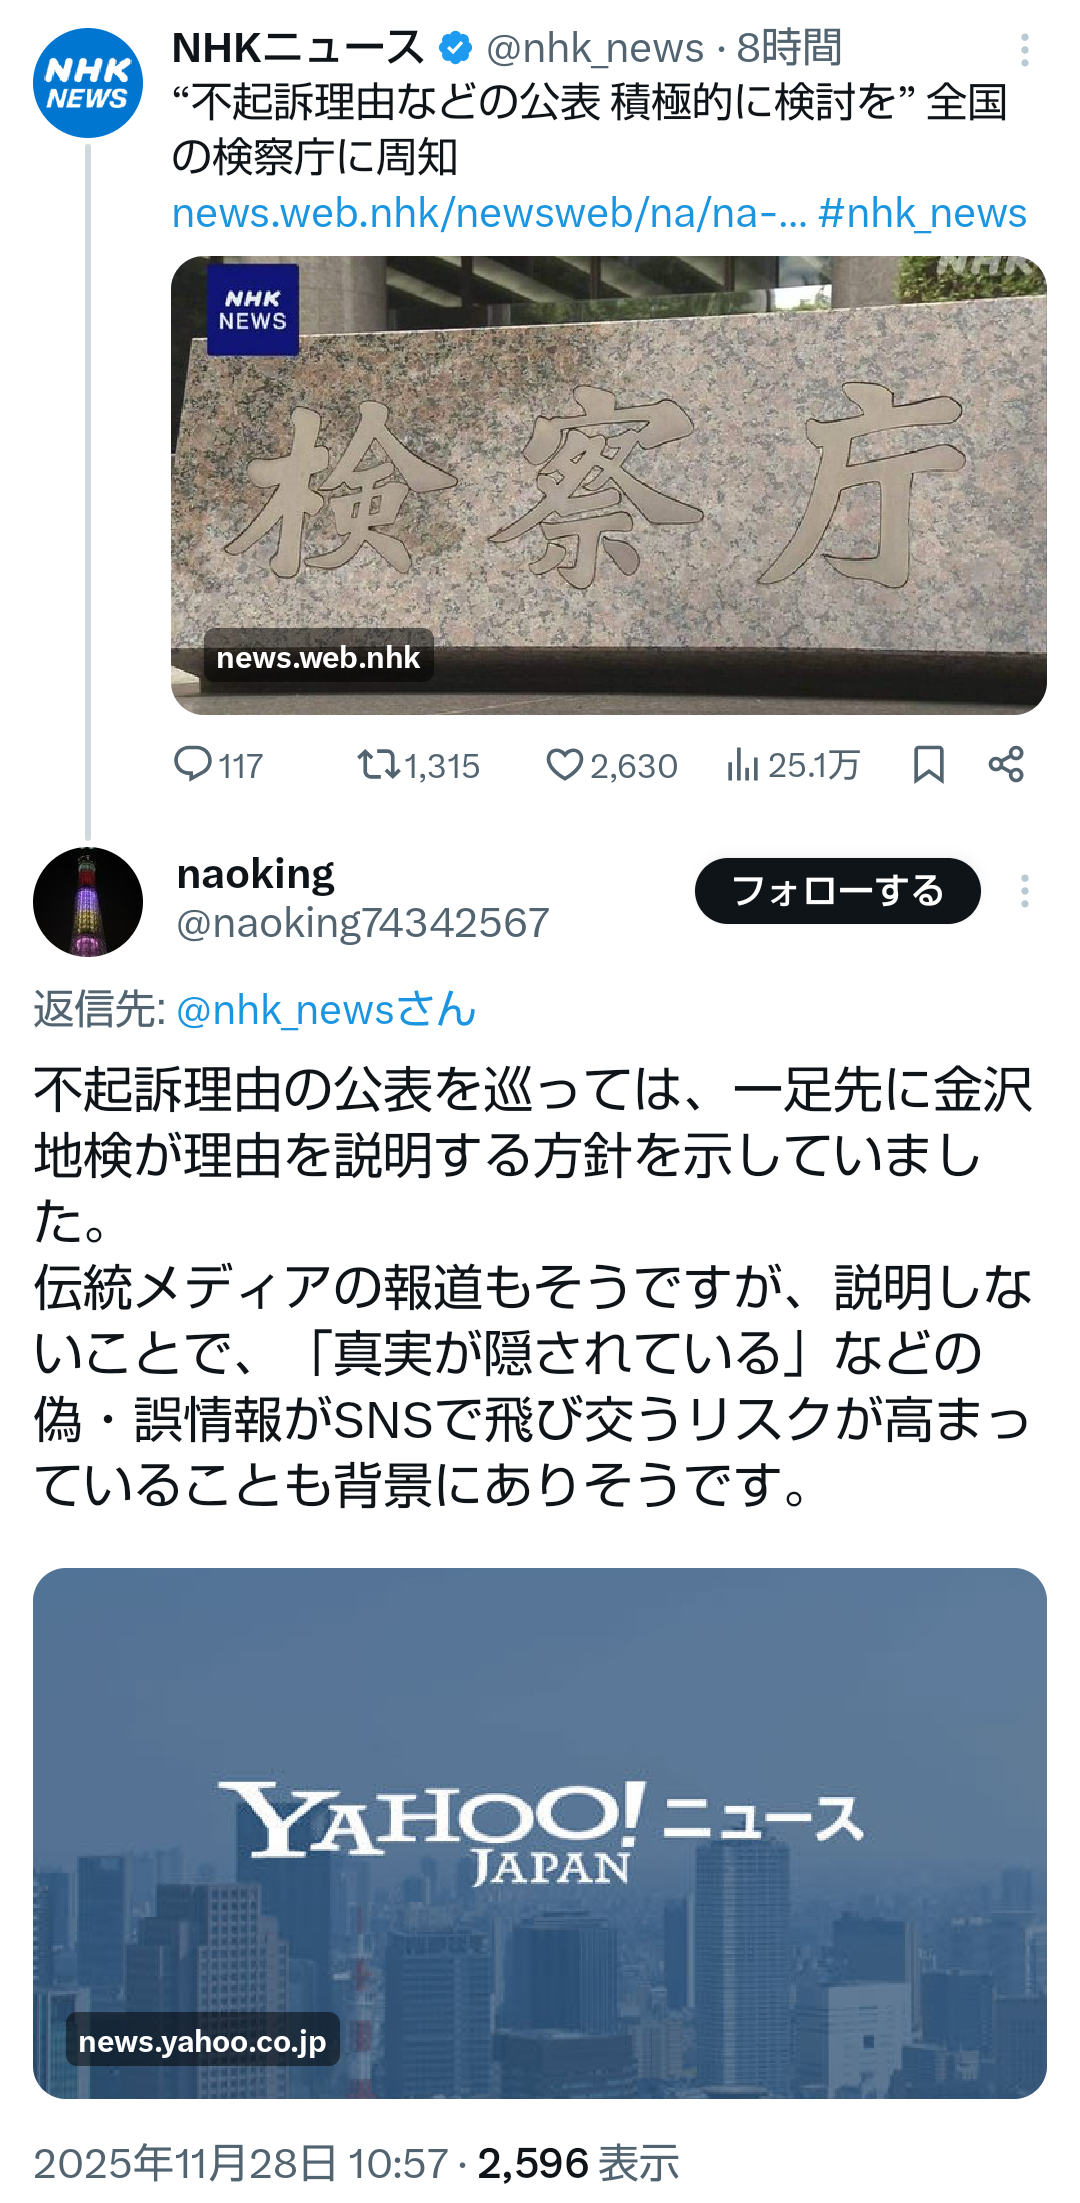Screen dimensions: 1080x2203
Task: Tap the #nhk_news hashtag
Action: 922,213
